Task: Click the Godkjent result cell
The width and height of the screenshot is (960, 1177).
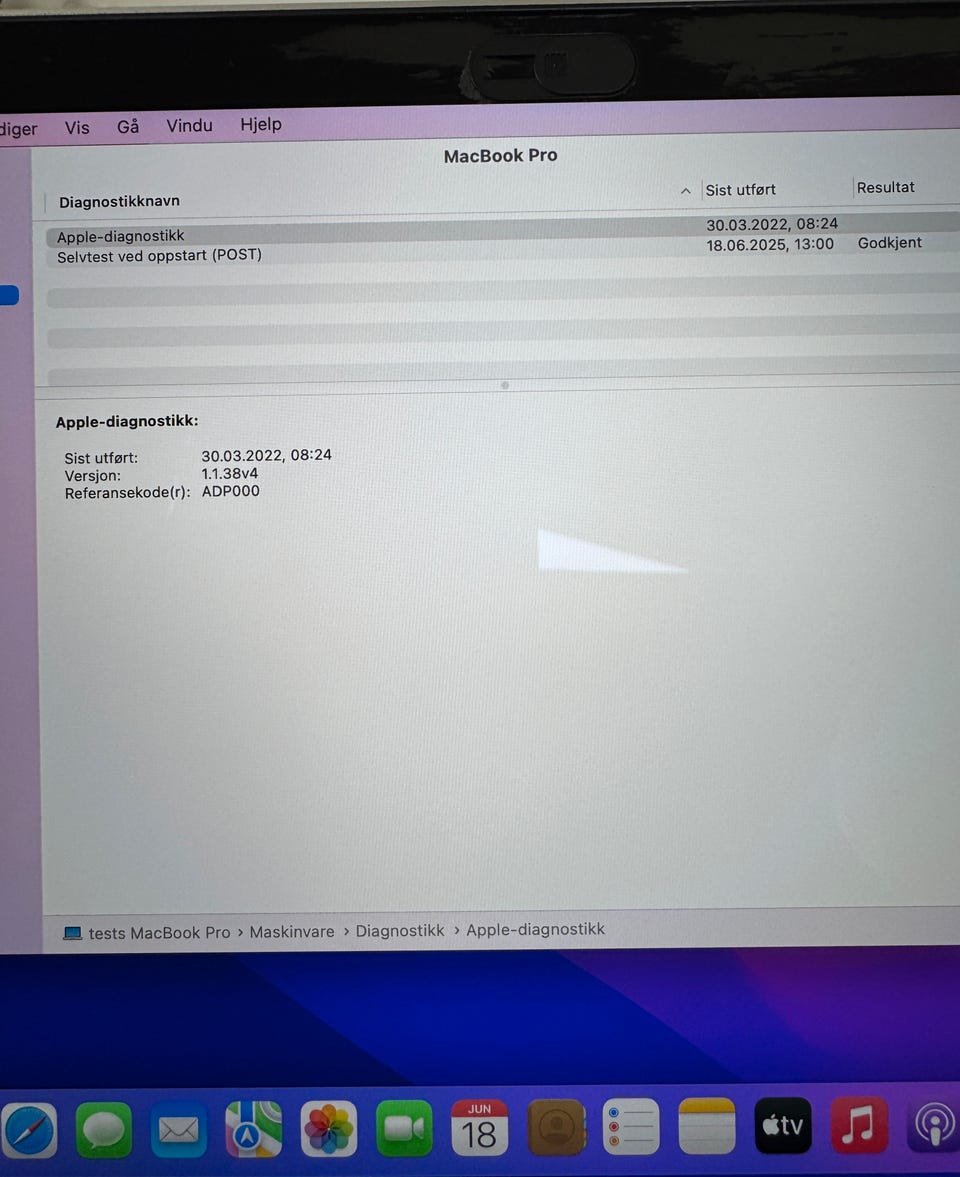Action: (x=889, y=242)
